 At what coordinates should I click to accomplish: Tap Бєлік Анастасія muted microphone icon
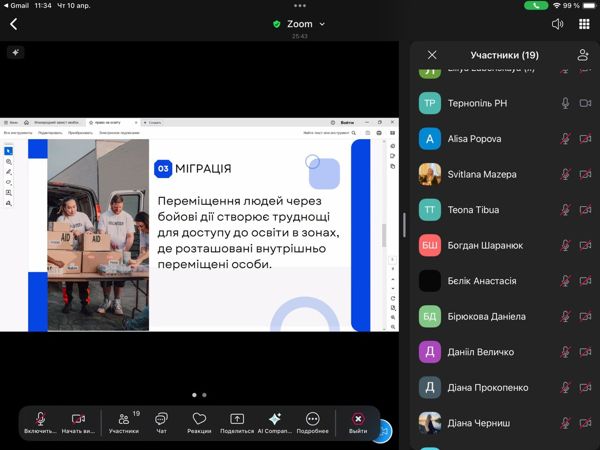coord(565,281)
